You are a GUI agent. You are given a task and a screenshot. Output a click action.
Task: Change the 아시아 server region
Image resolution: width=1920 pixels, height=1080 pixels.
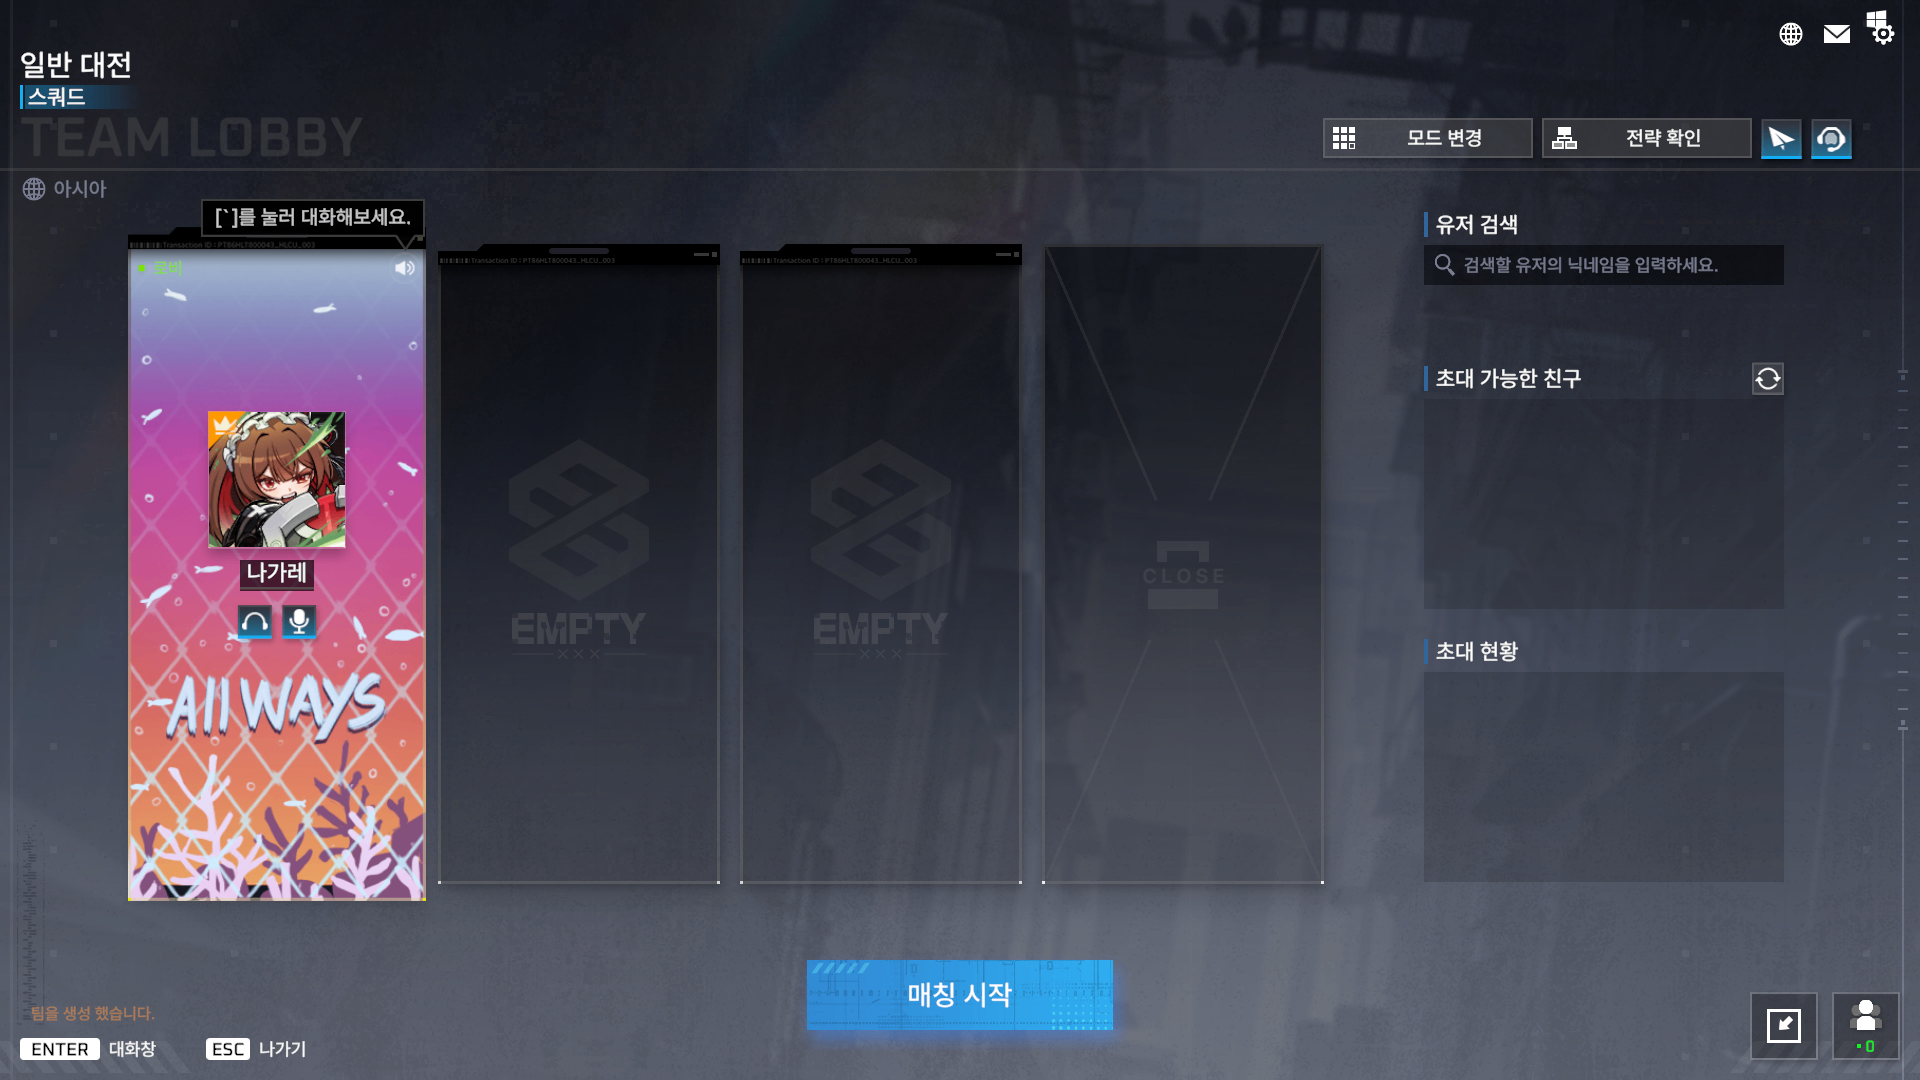65,189
